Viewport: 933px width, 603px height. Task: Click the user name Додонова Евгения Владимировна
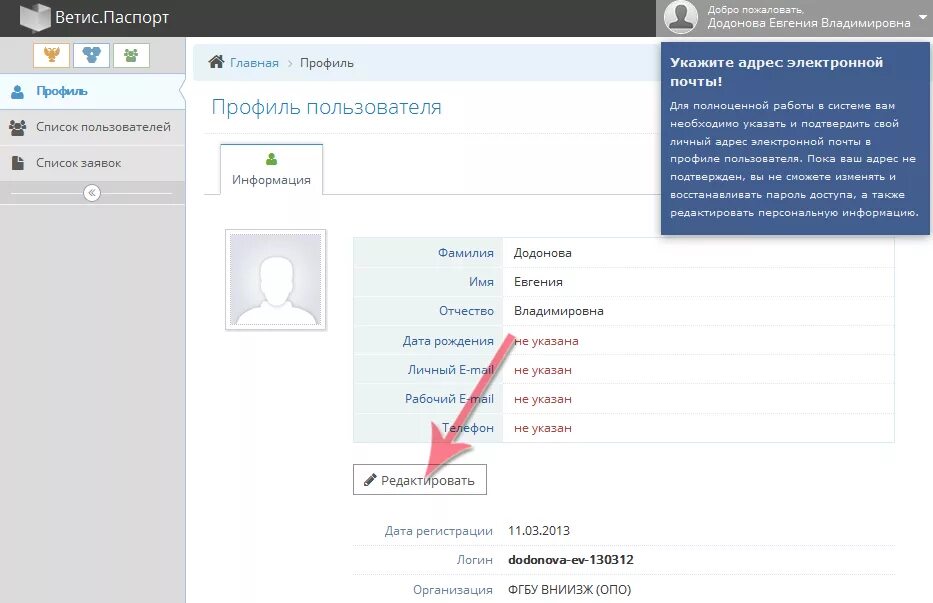coord(809,23)
